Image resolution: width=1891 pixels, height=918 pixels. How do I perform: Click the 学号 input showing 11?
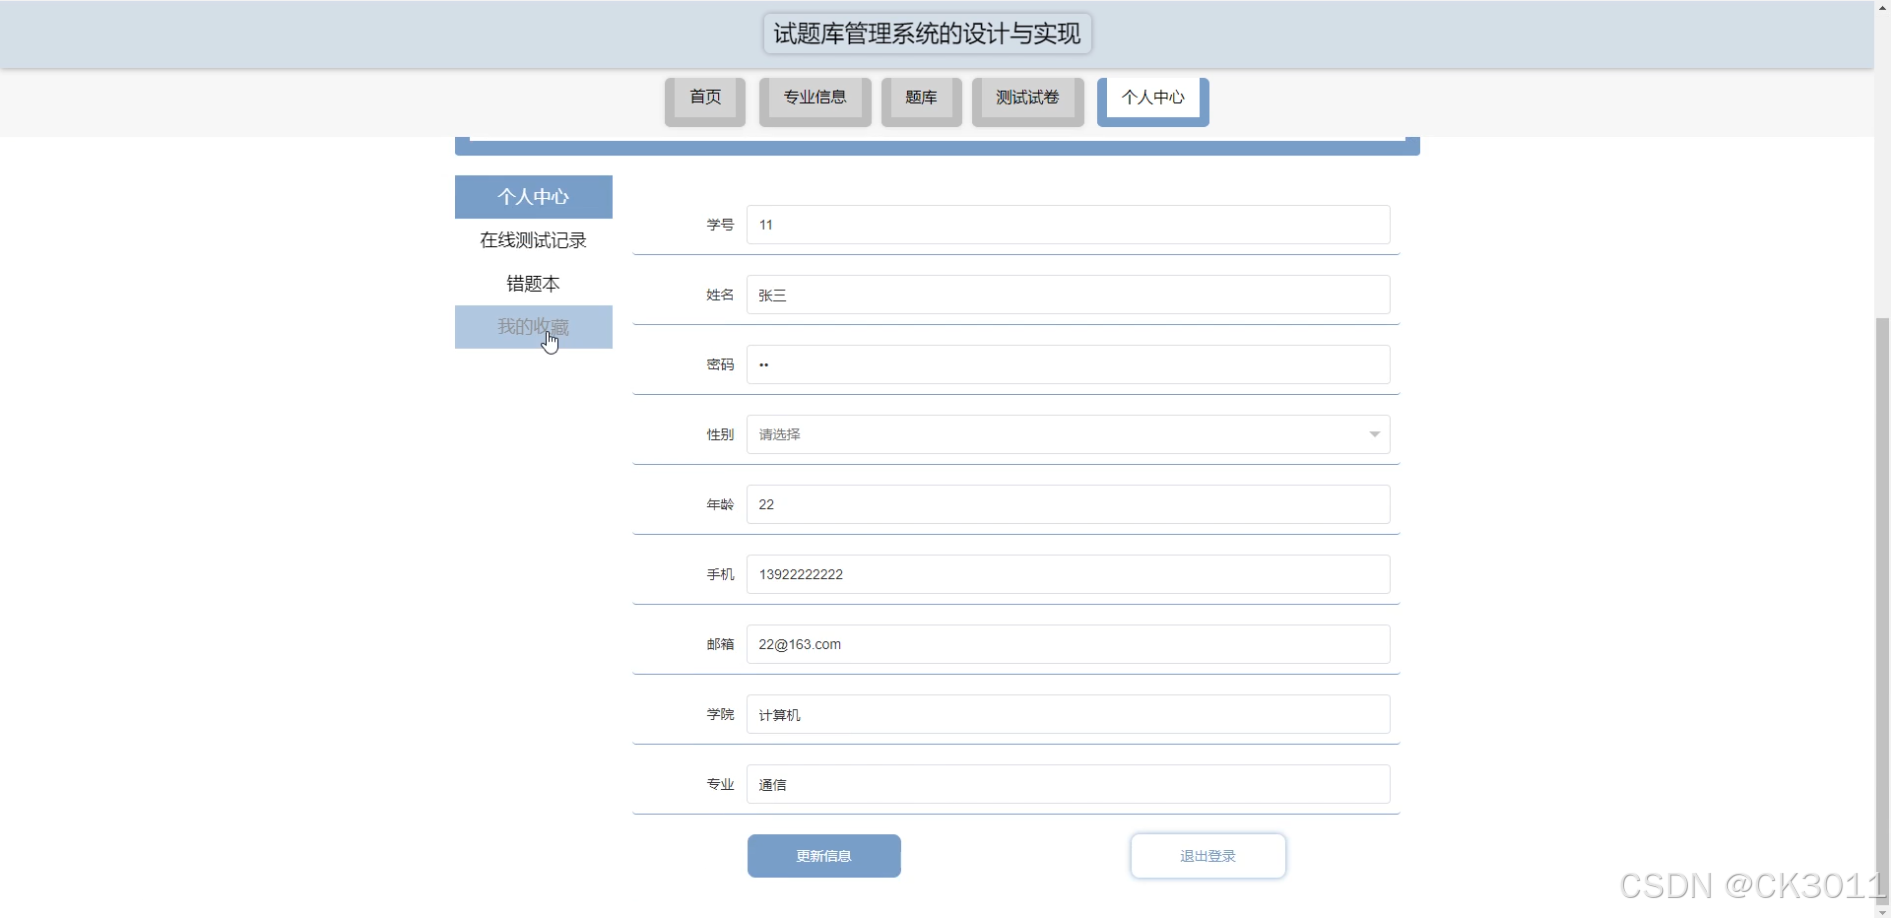[x=1066, y=225]
